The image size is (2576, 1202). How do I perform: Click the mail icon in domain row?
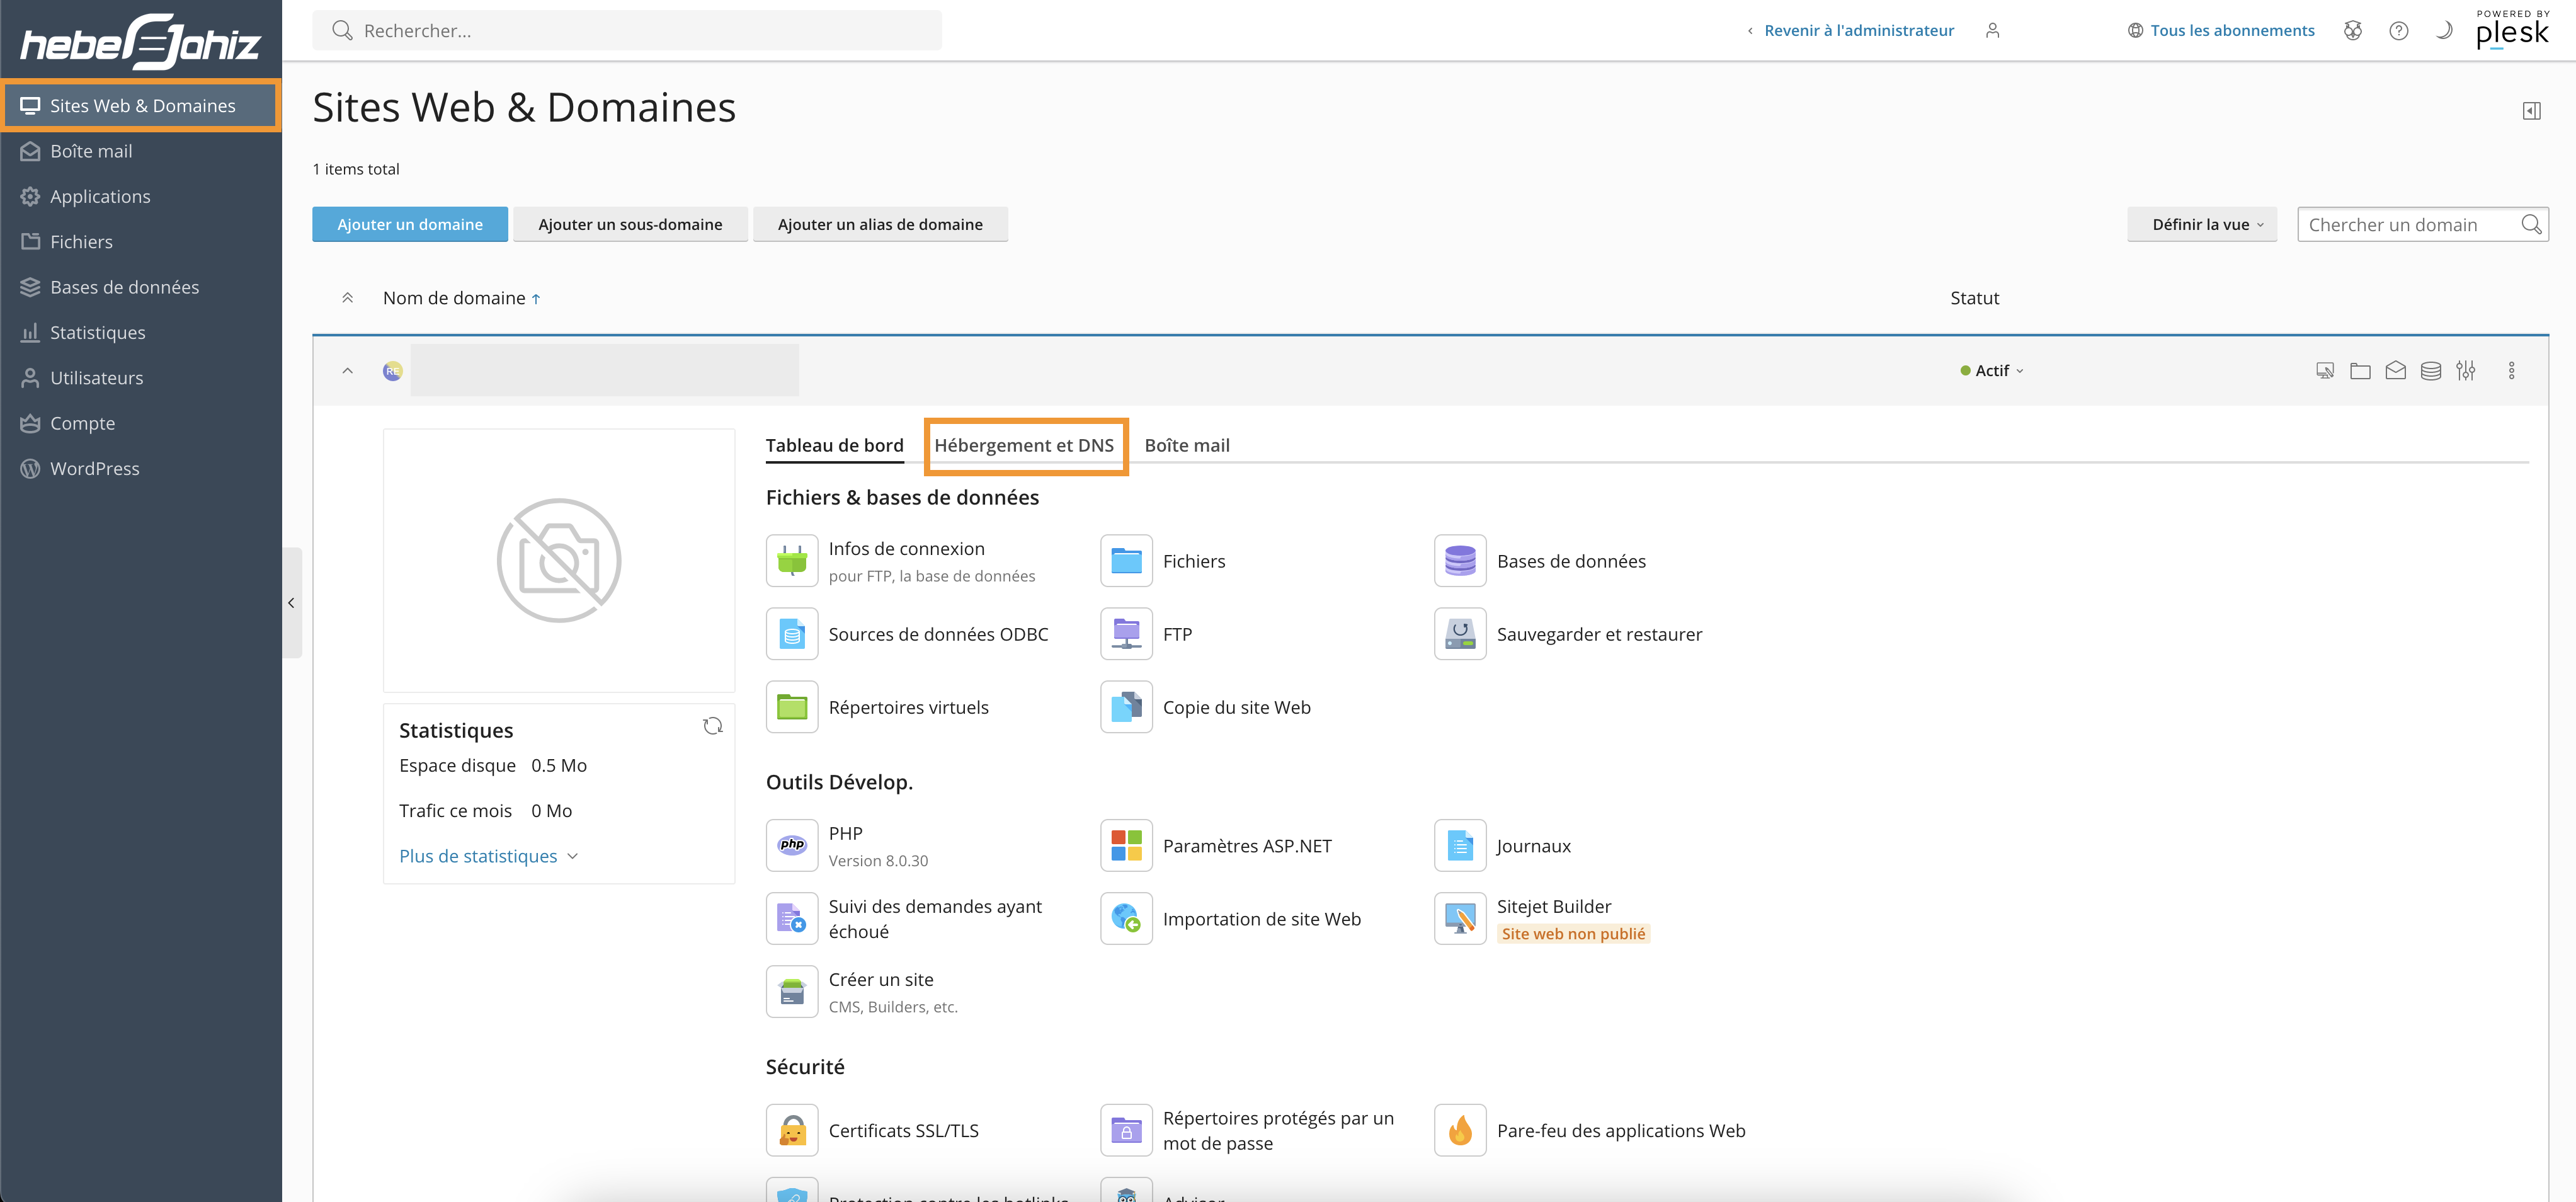[2395, 371]
